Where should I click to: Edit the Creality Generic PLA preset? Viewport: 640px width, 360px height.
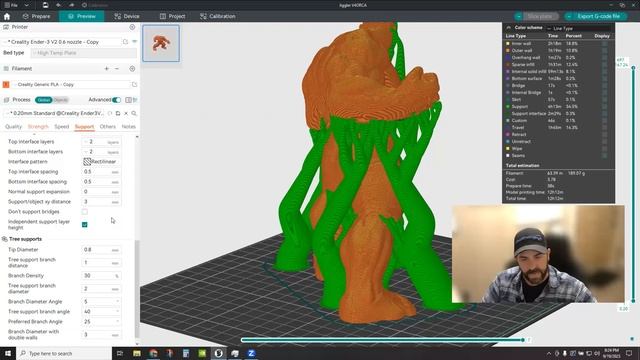[x=134, y=84]
